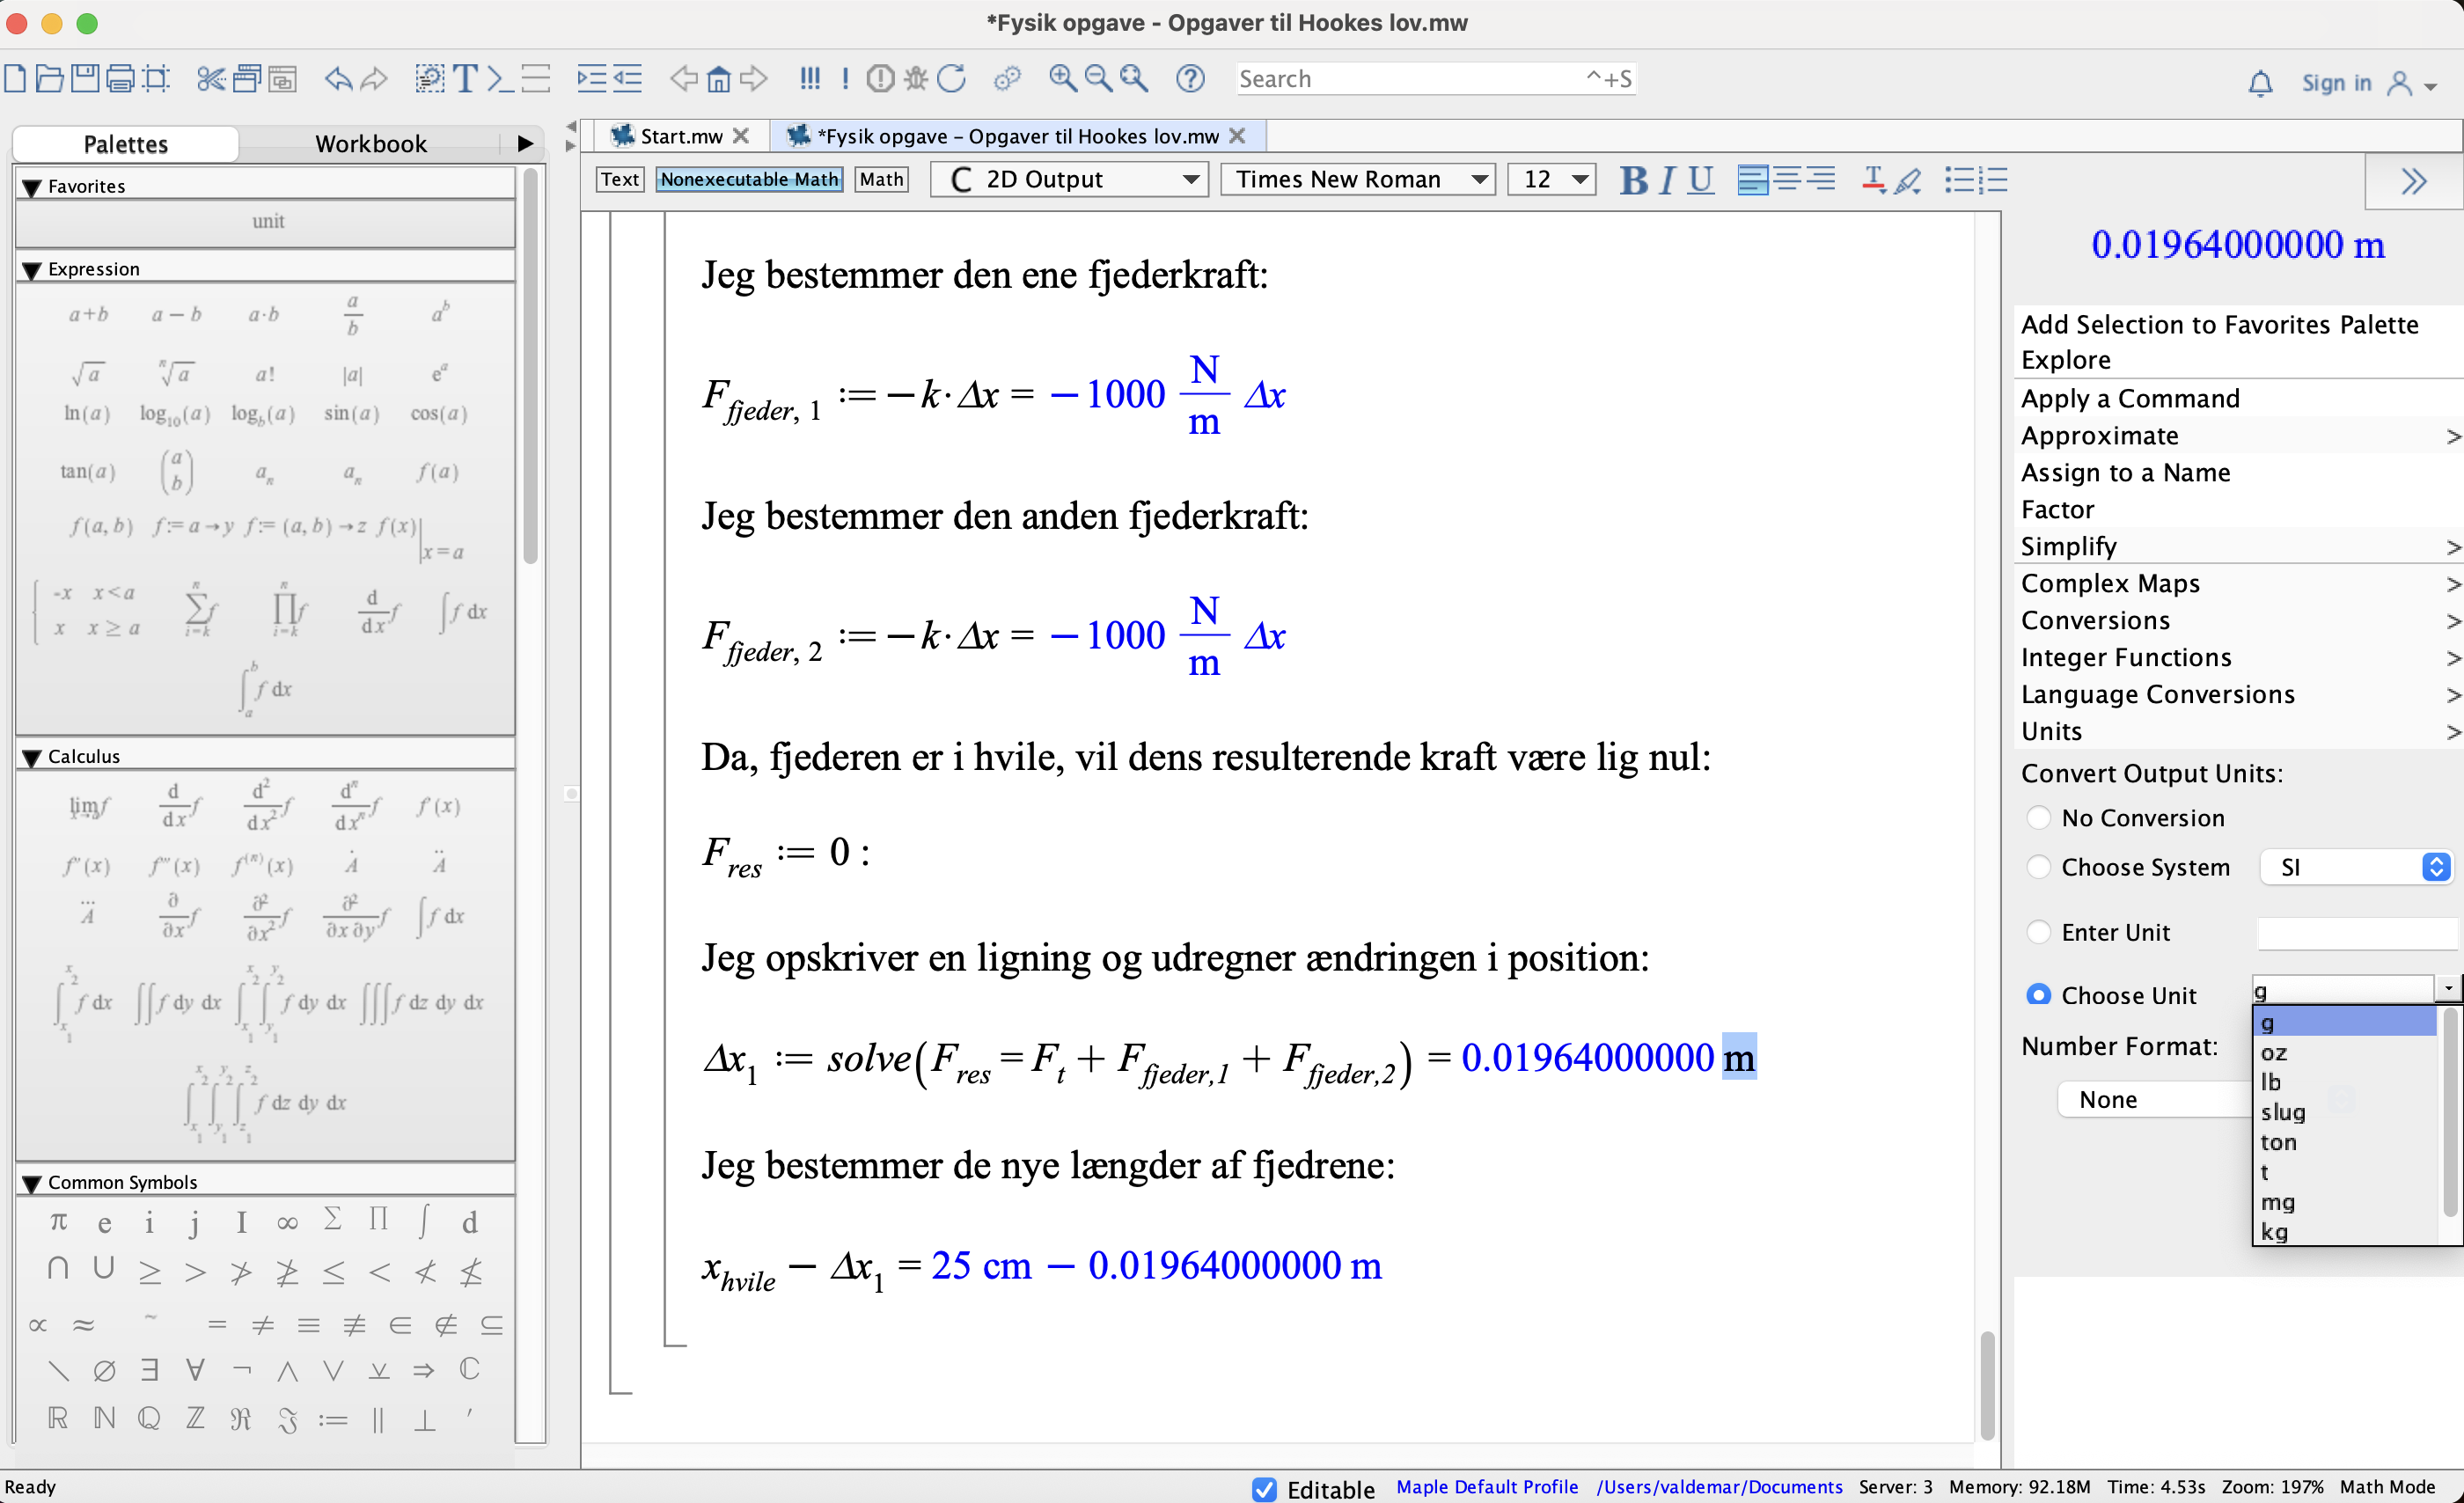Click the Sign in link
Image resolution: width=2464 pixels, height=1503 pixels.
point(2336,83)
